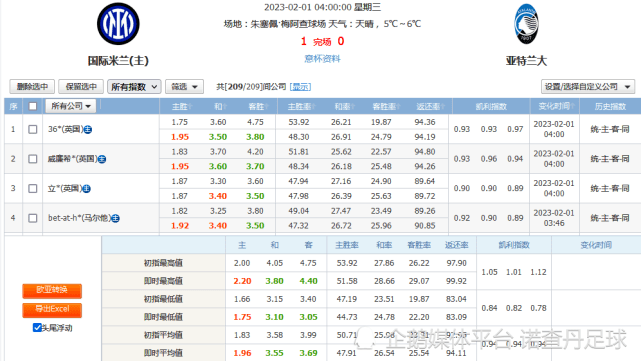Click the 保留选中 button
Viewport: 641px width, 361px height.
point(81,87)
